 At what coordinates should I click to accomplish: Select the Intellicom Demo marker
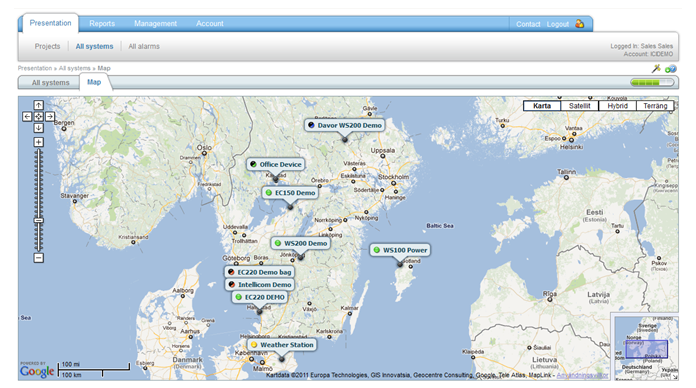pos(259,285)
